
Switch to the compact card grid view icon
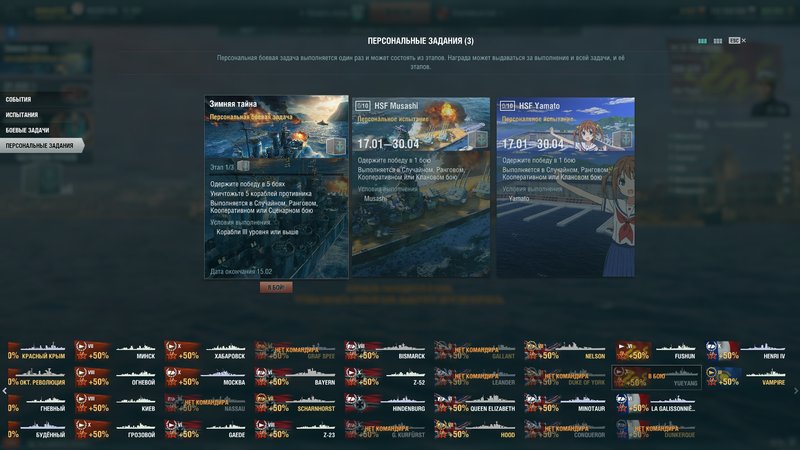pos(718,41)
